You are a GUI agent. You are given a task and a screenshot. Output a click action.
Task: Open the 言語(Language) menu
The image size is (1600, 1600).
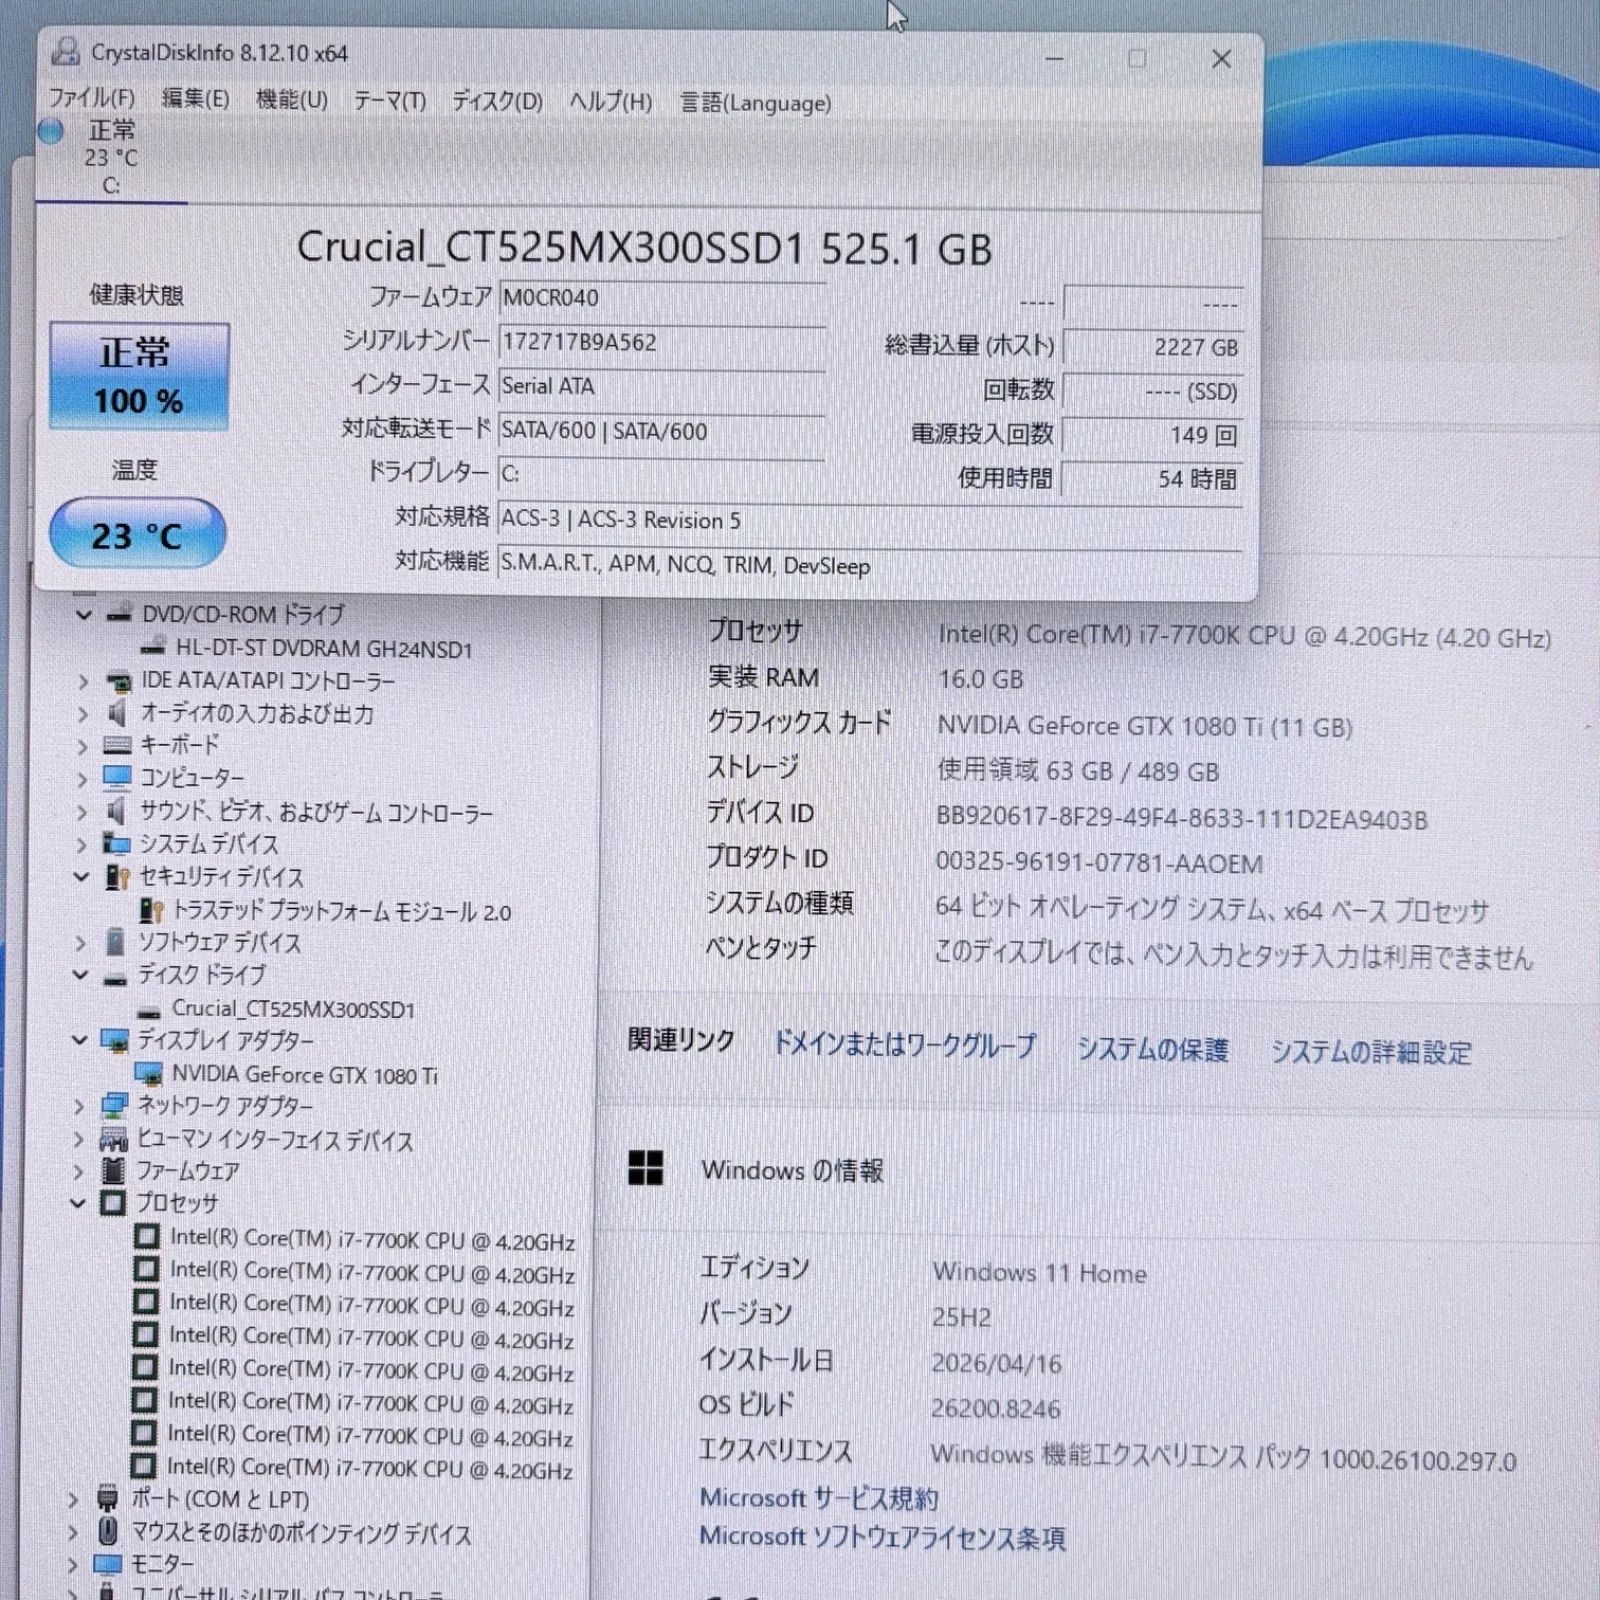[755, 103]
